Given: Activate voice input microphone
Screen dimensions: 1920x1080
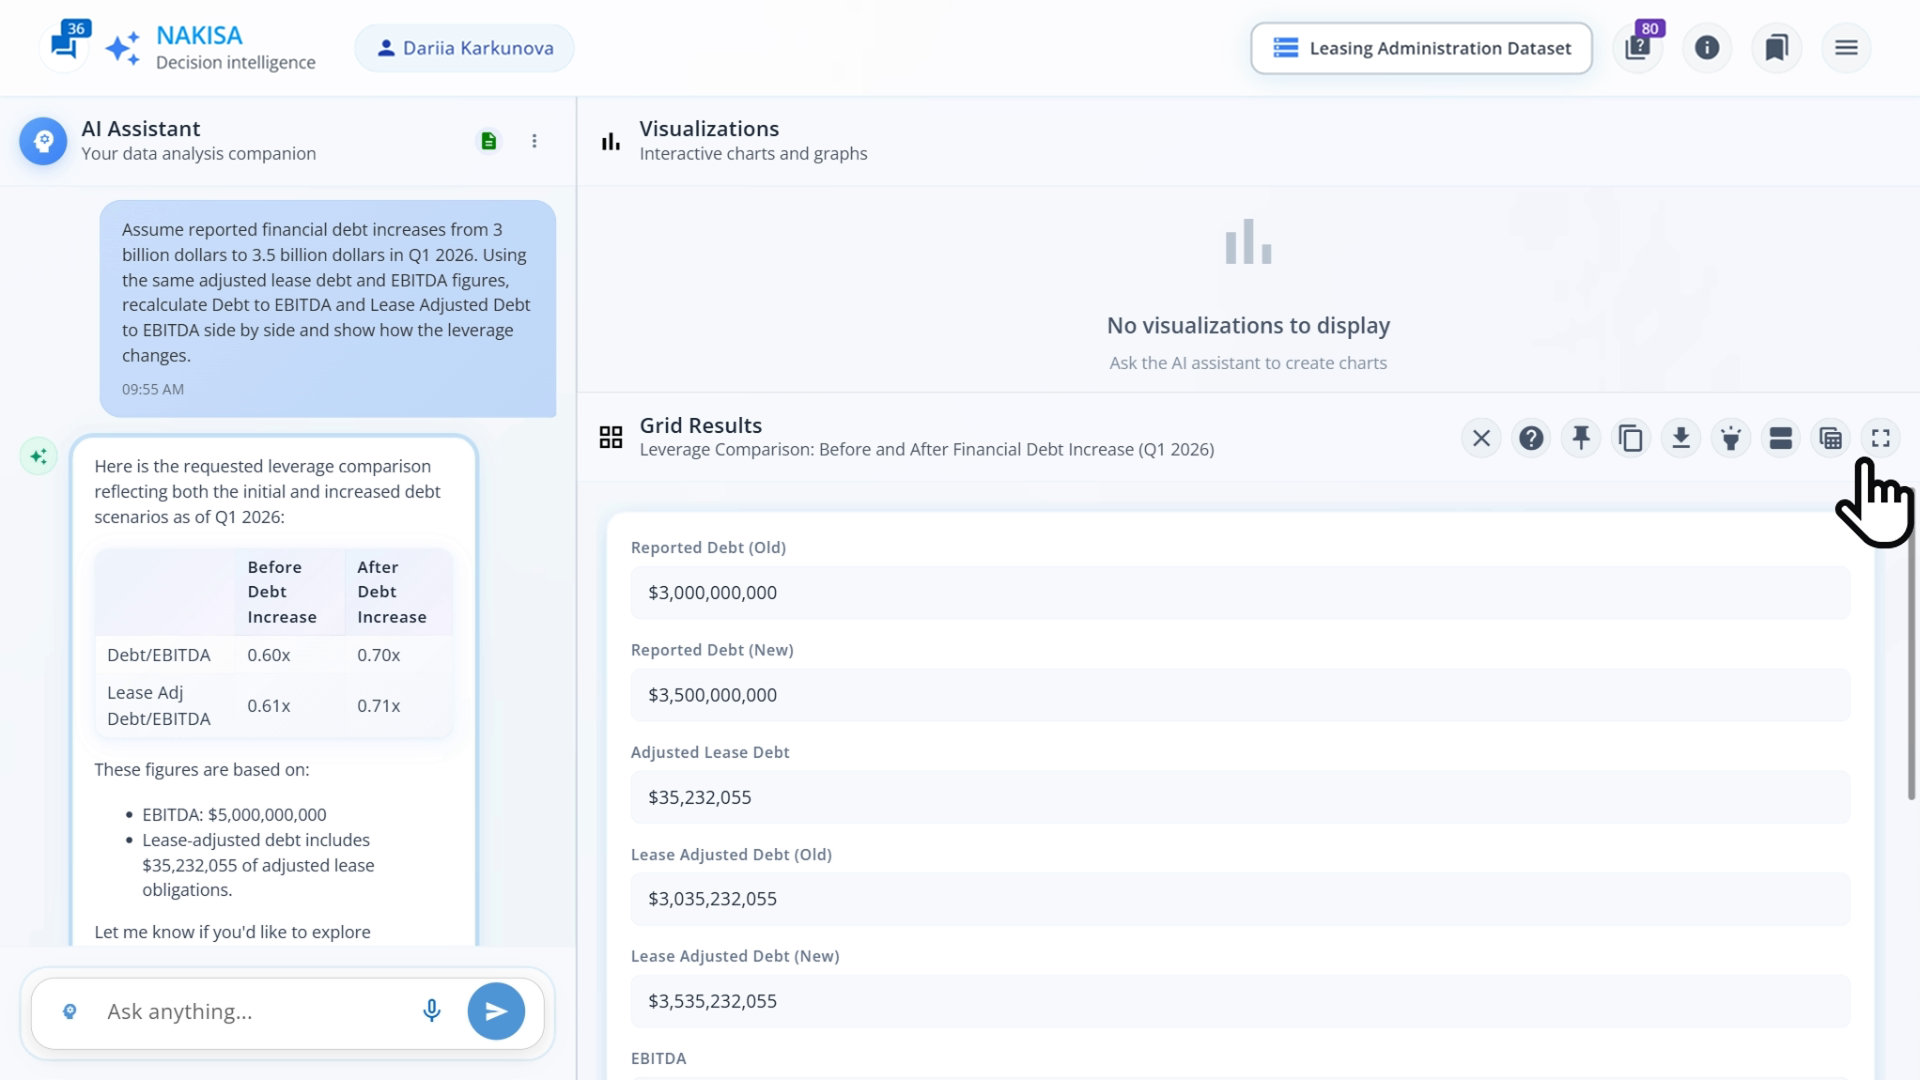Looking at the screenshot, I should (x=432, y=1011).
